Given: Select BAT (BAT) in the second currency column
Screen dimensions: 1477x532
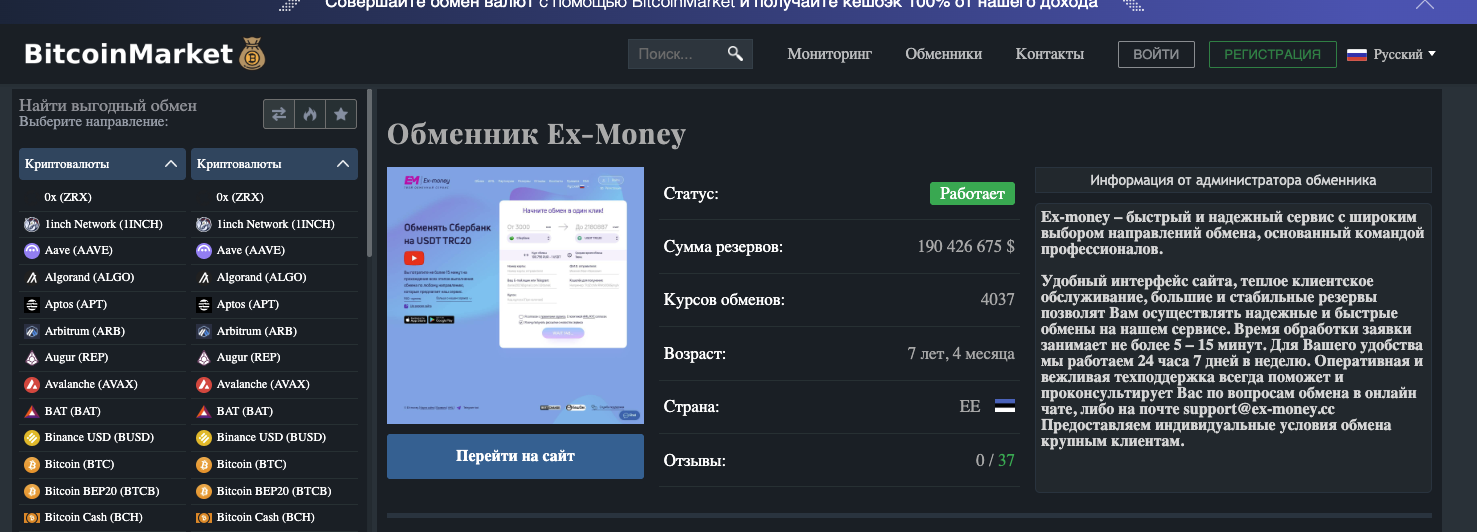Looking at the screenshot, I should click(274, 411).
